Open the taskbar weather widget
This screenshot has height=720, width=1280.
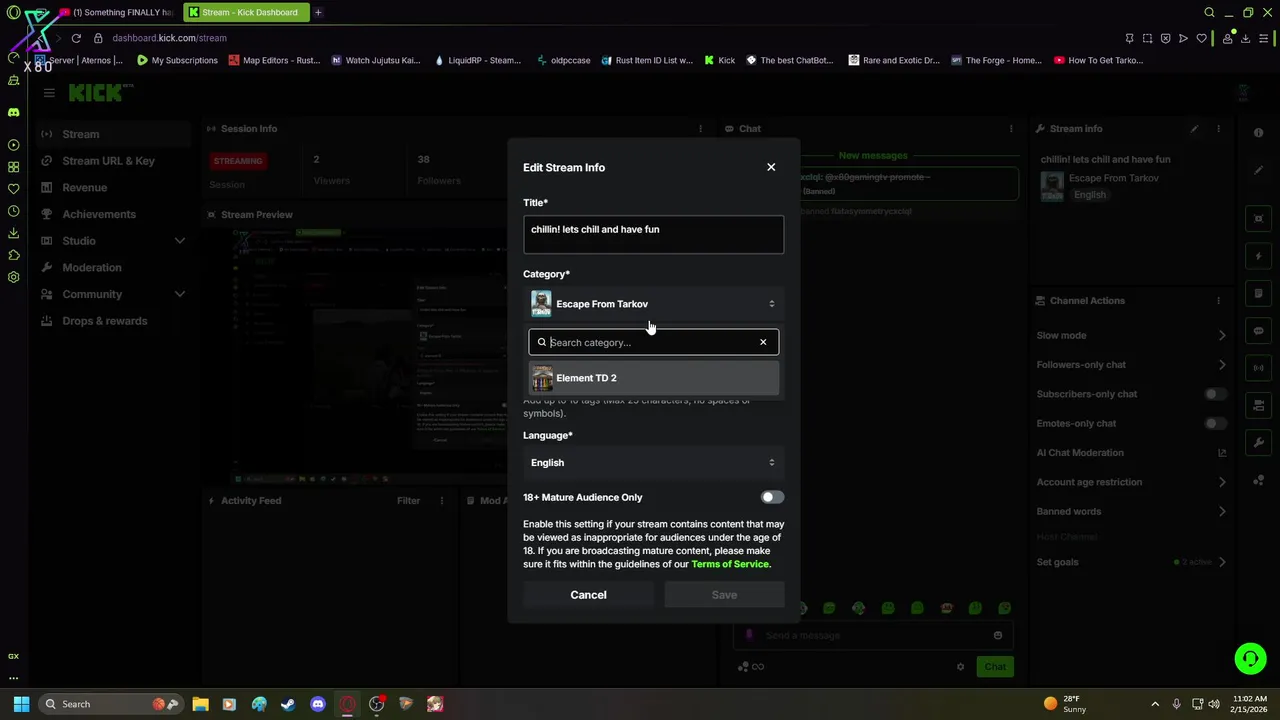1065,704
